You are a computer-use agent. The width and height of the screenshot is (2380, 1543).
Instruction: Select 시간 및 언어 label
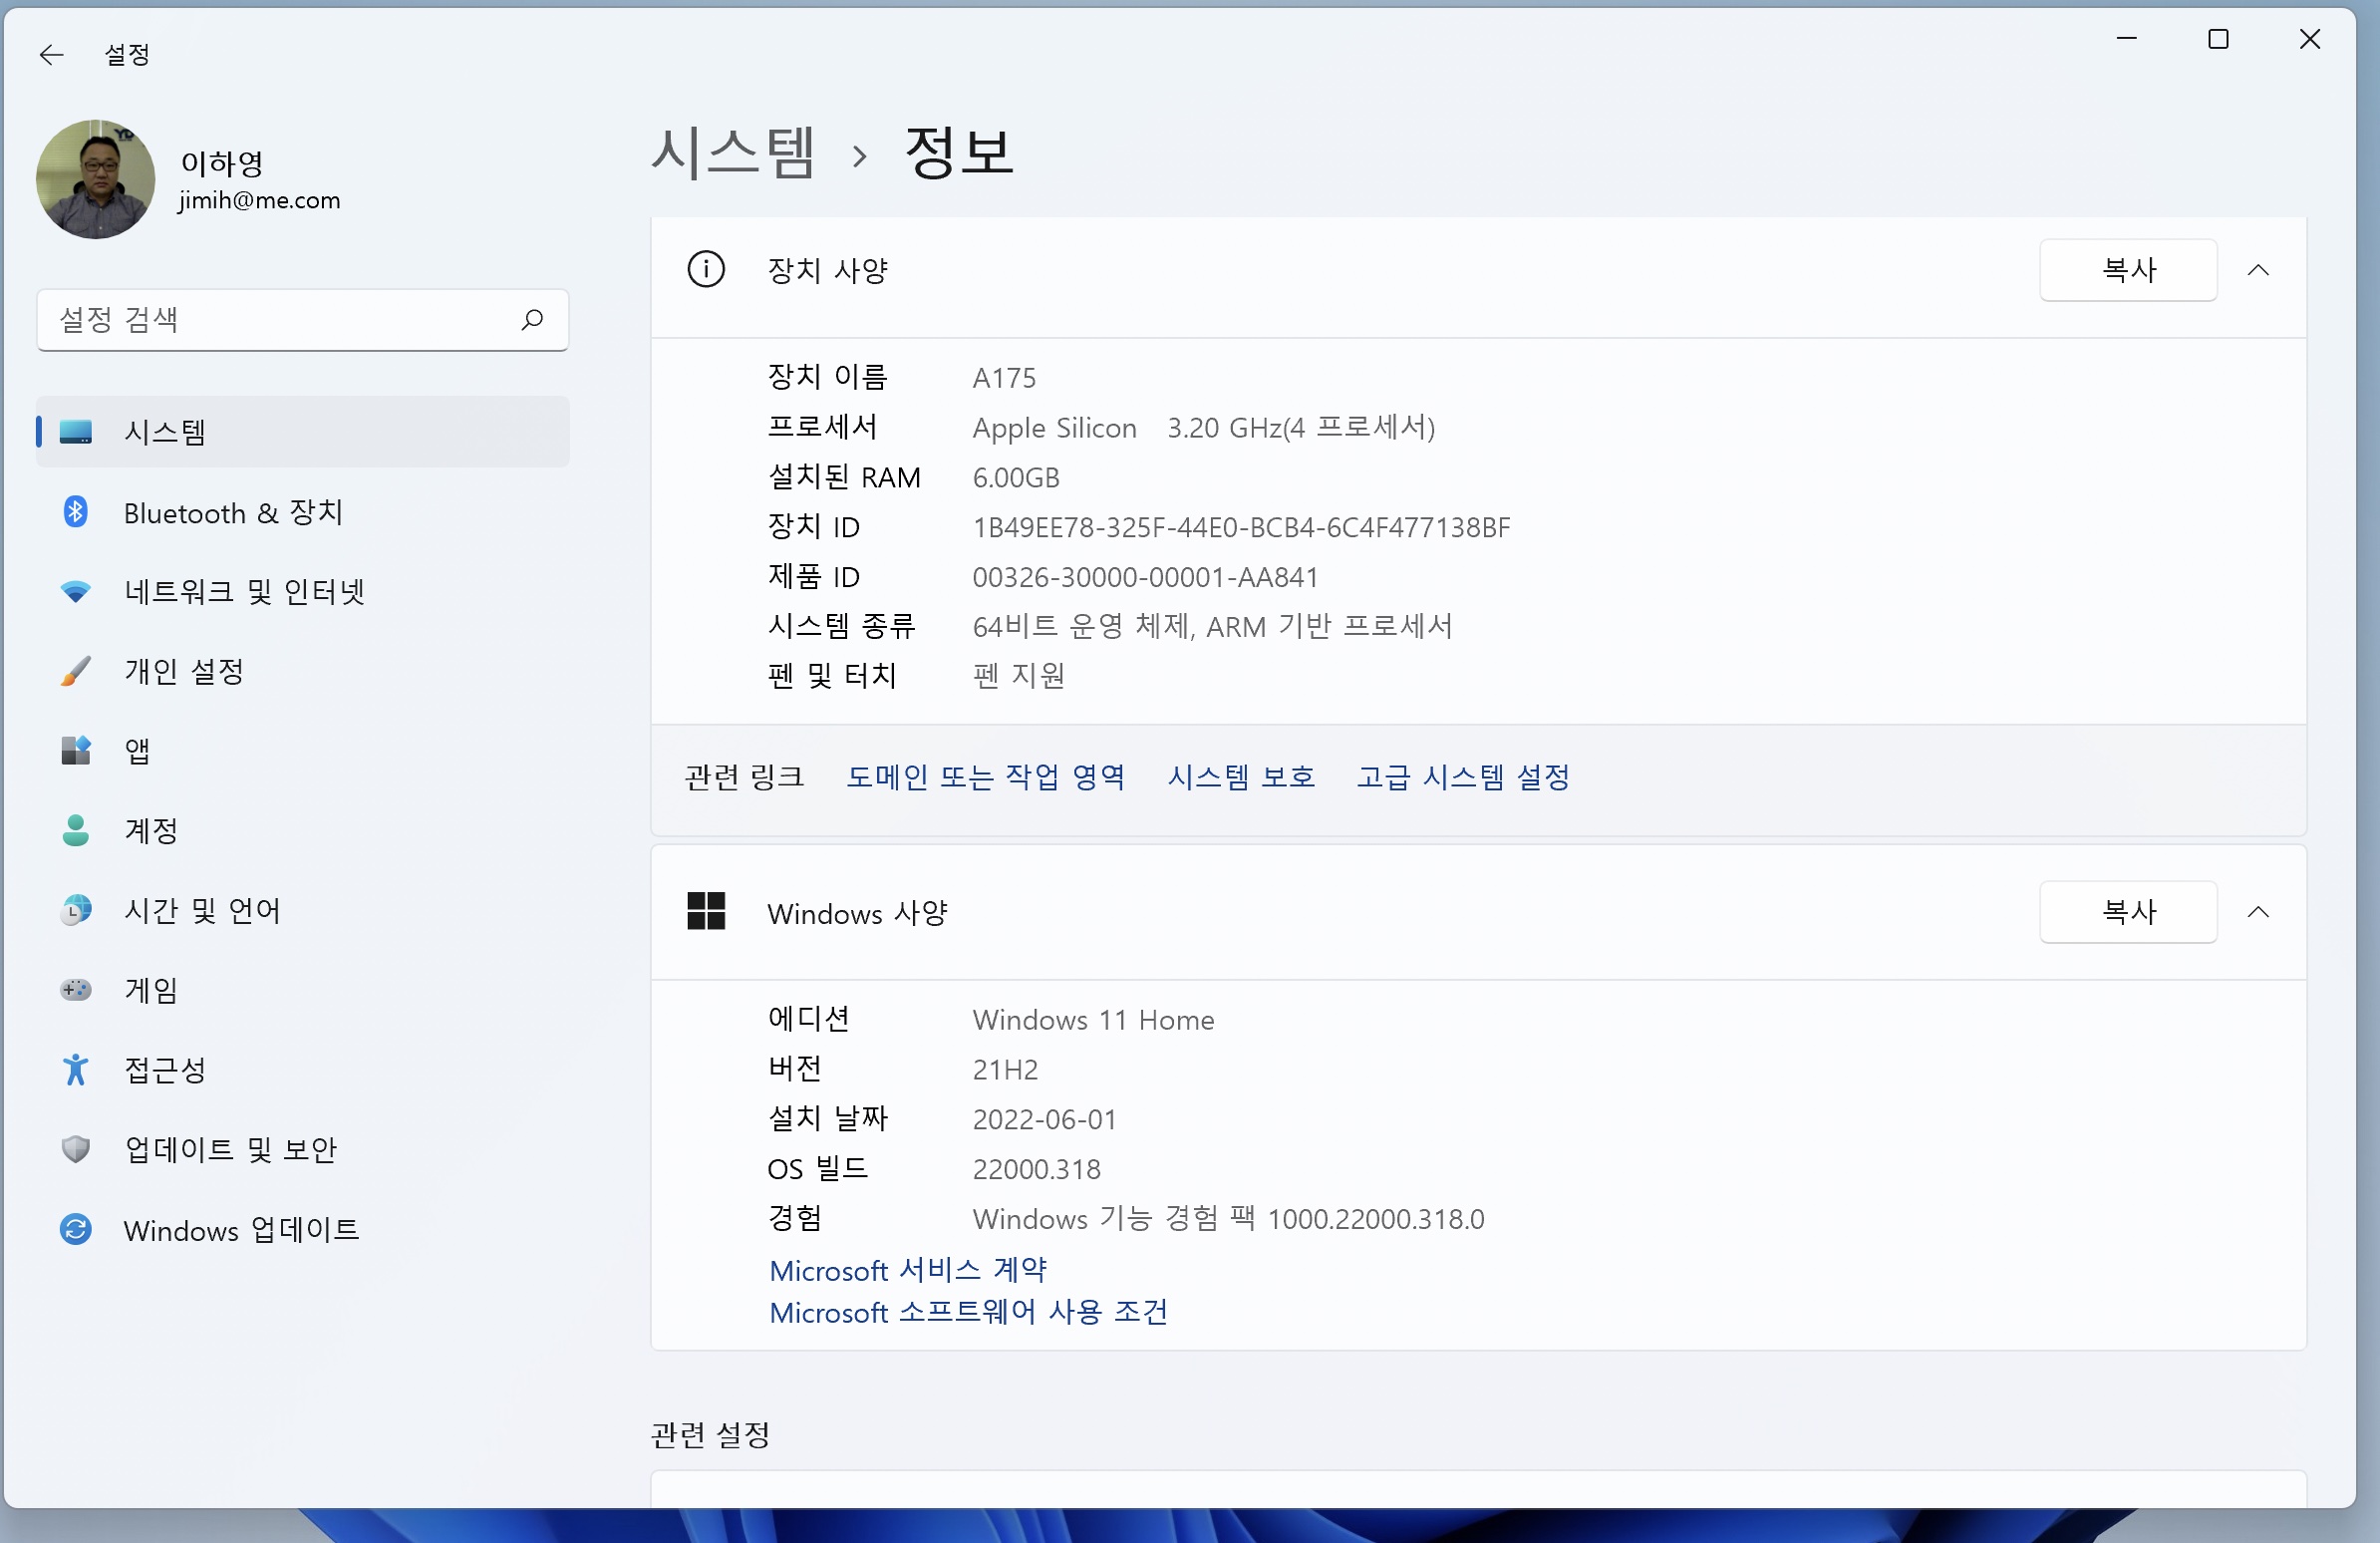coord(202,910)
